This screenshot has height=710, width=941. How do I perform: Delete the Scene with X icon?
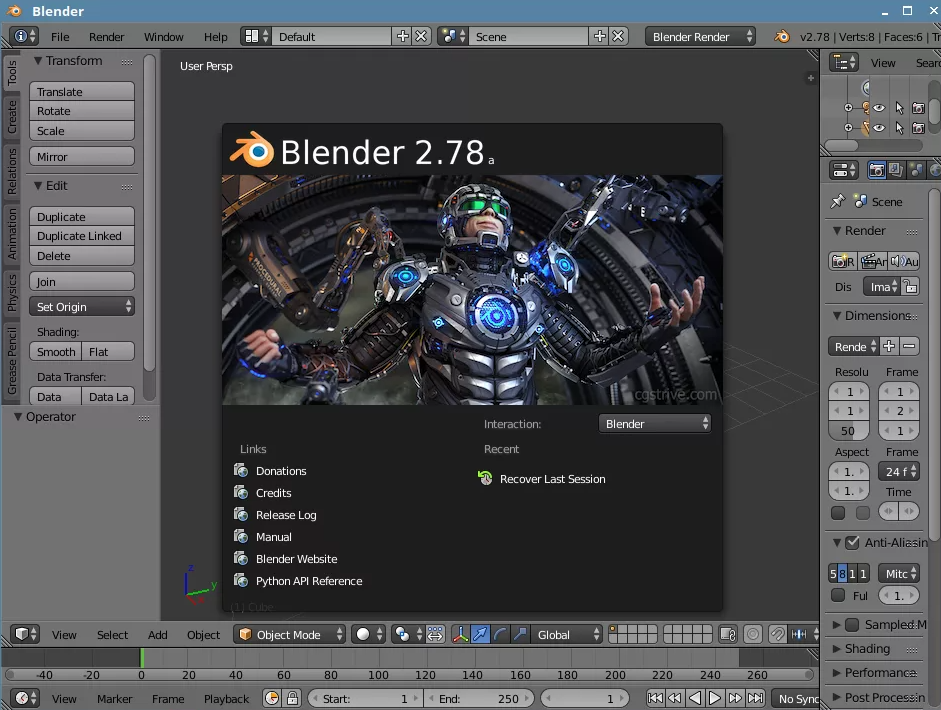(x=618, y=36)
